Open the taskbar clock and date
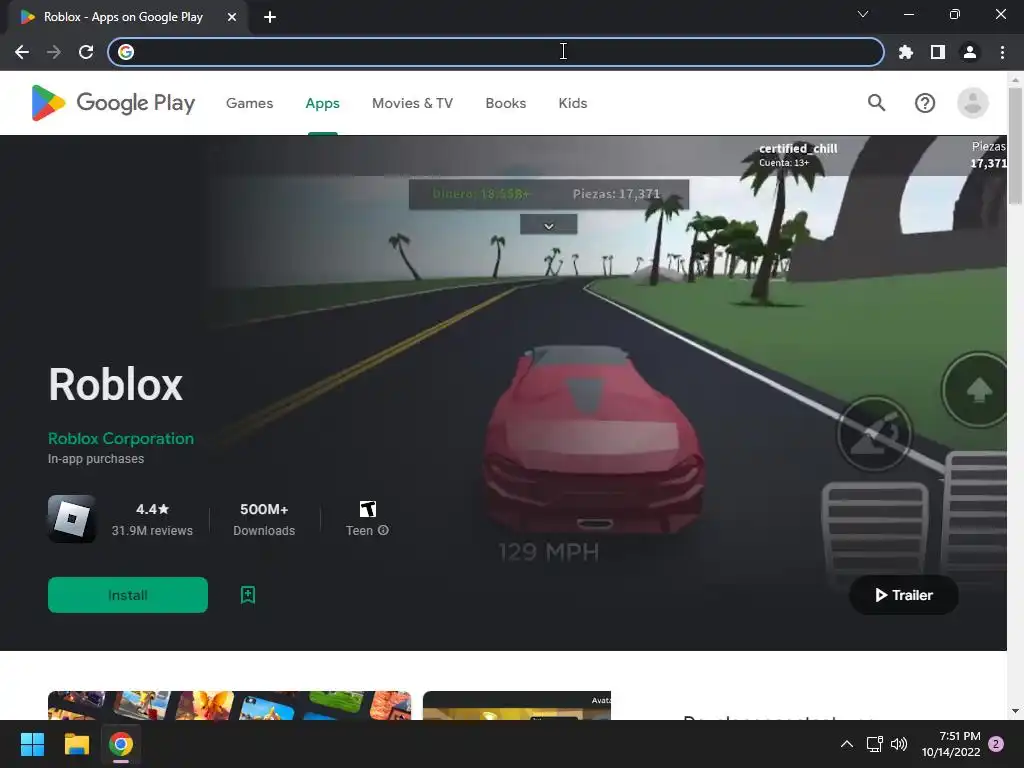Image resolution: width=1024 pixels, height=768 pixels. point(951,744)
